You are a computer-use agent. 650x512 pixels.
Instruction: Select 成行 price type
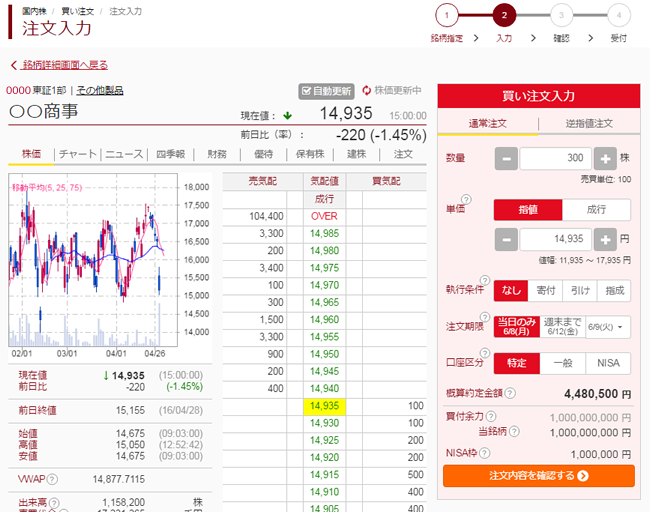tap(596, 210)
